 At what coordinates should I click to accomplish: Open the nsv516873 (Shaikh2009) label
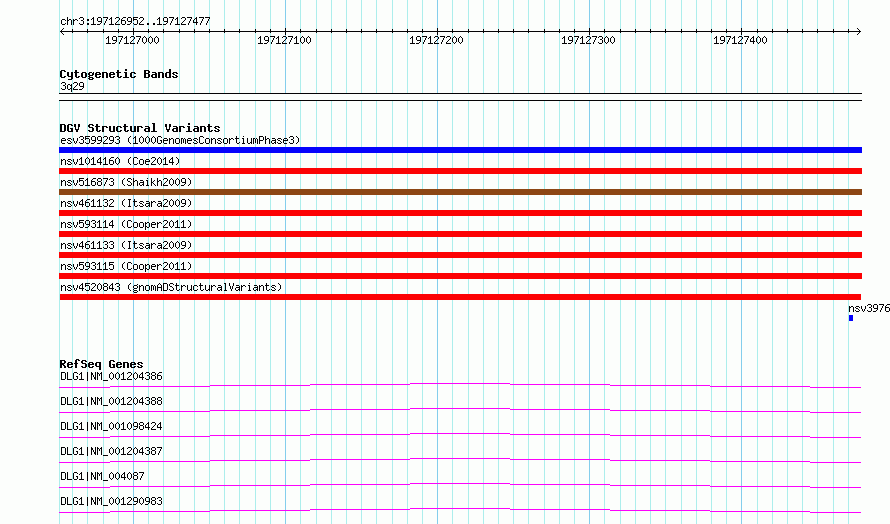tap(126, 182)
